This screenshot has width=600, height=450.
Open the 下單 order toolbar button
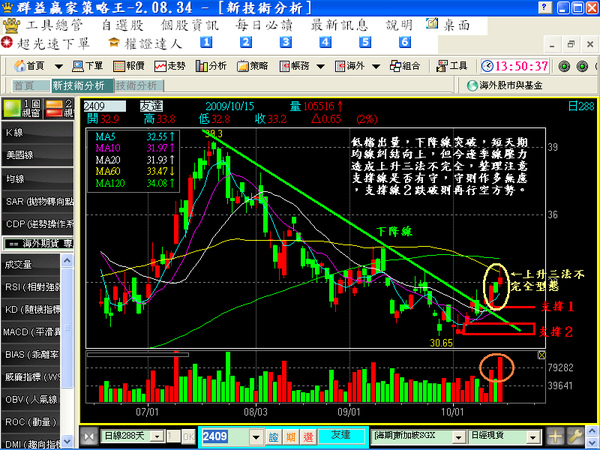[x=87, y=66]
